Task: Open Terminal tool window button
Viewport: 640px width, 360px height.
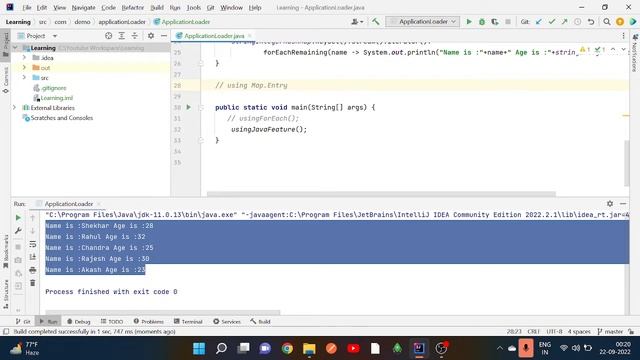Action: tap(188, 322)
